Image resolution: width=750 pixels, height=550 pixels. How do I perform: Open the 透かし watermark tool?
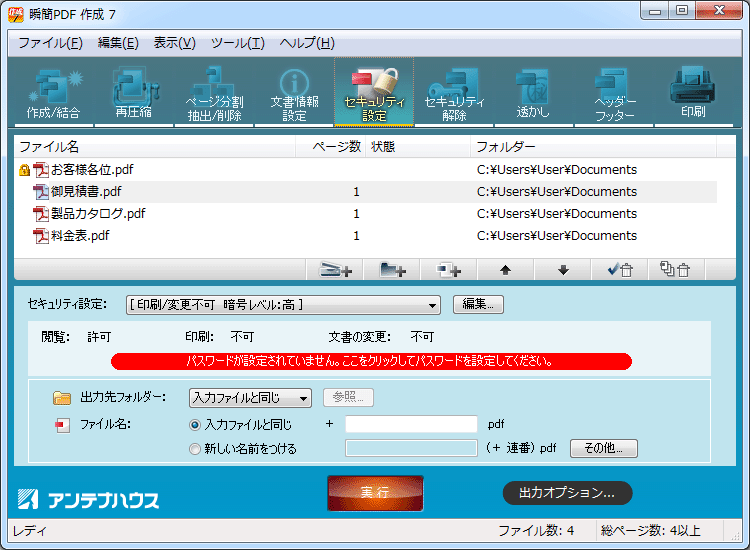(533, 93)
